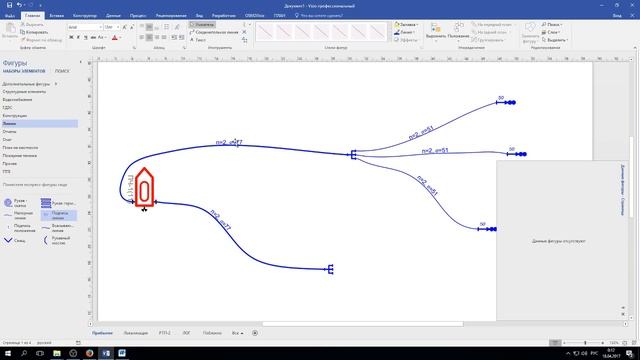Pick the Подпись положения shape
The image size is (640, 360).
(20, 228)
